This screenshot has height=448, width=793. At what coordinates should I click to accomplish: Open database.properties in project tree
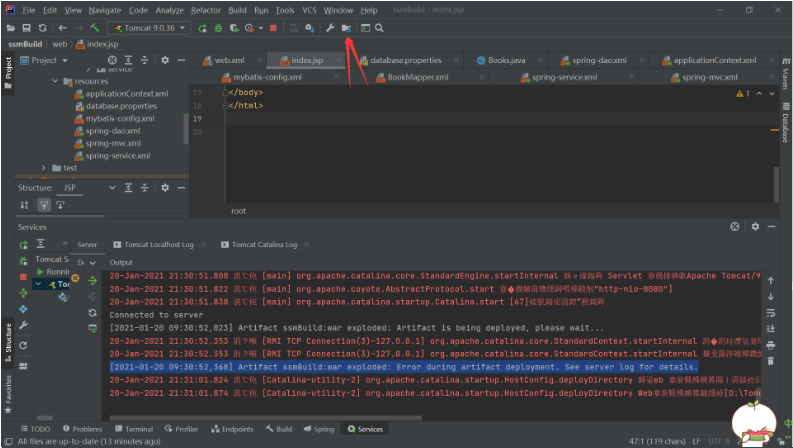(x=121, y=106)
